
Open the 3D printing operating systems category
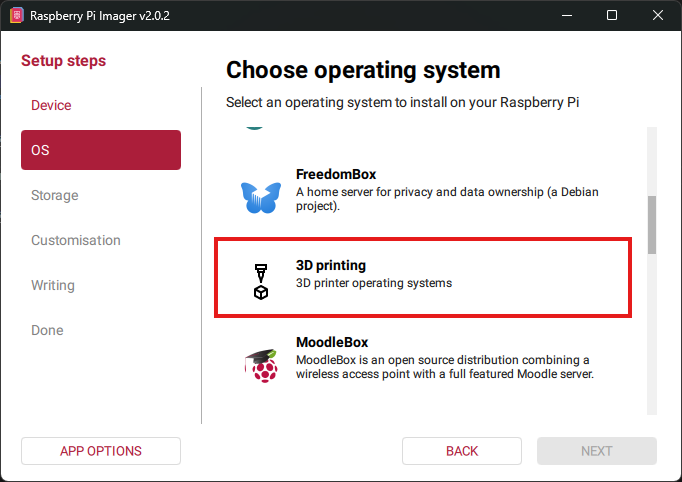[422, 277]
